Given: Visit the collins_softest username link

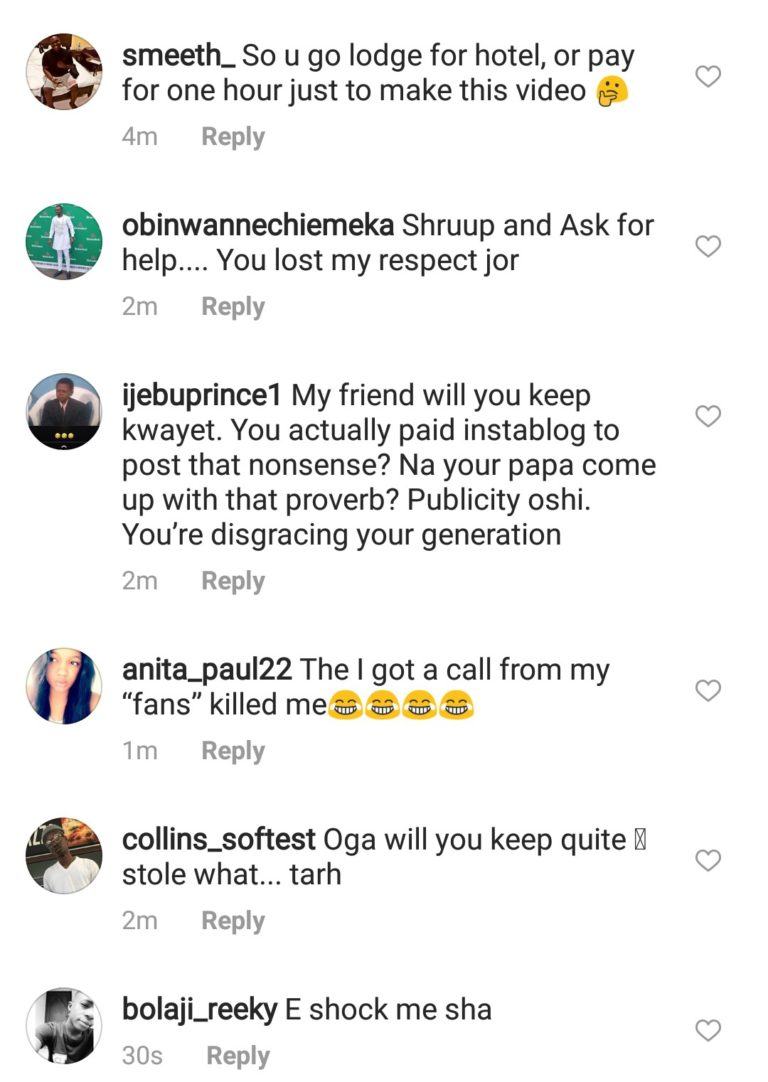Looking at the screenshot, I should click(219, 840).
